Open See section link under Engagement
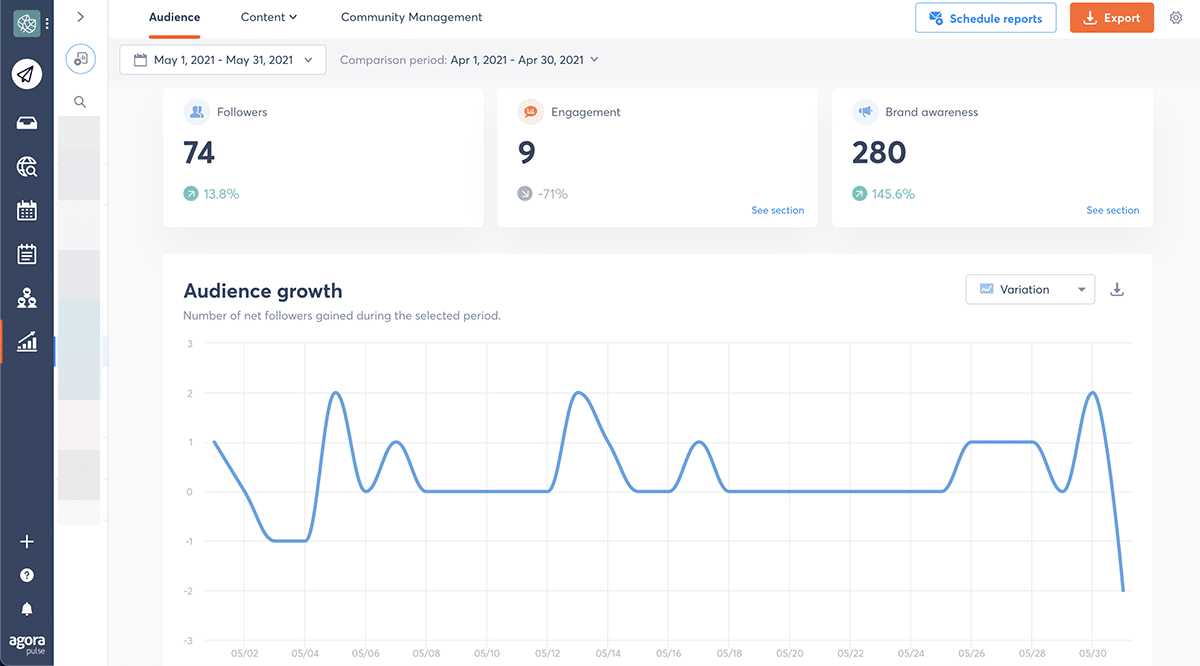Image resolution: width=1200 pixels, height=666 pixels. pyautogui.click(x=777, y=210)
